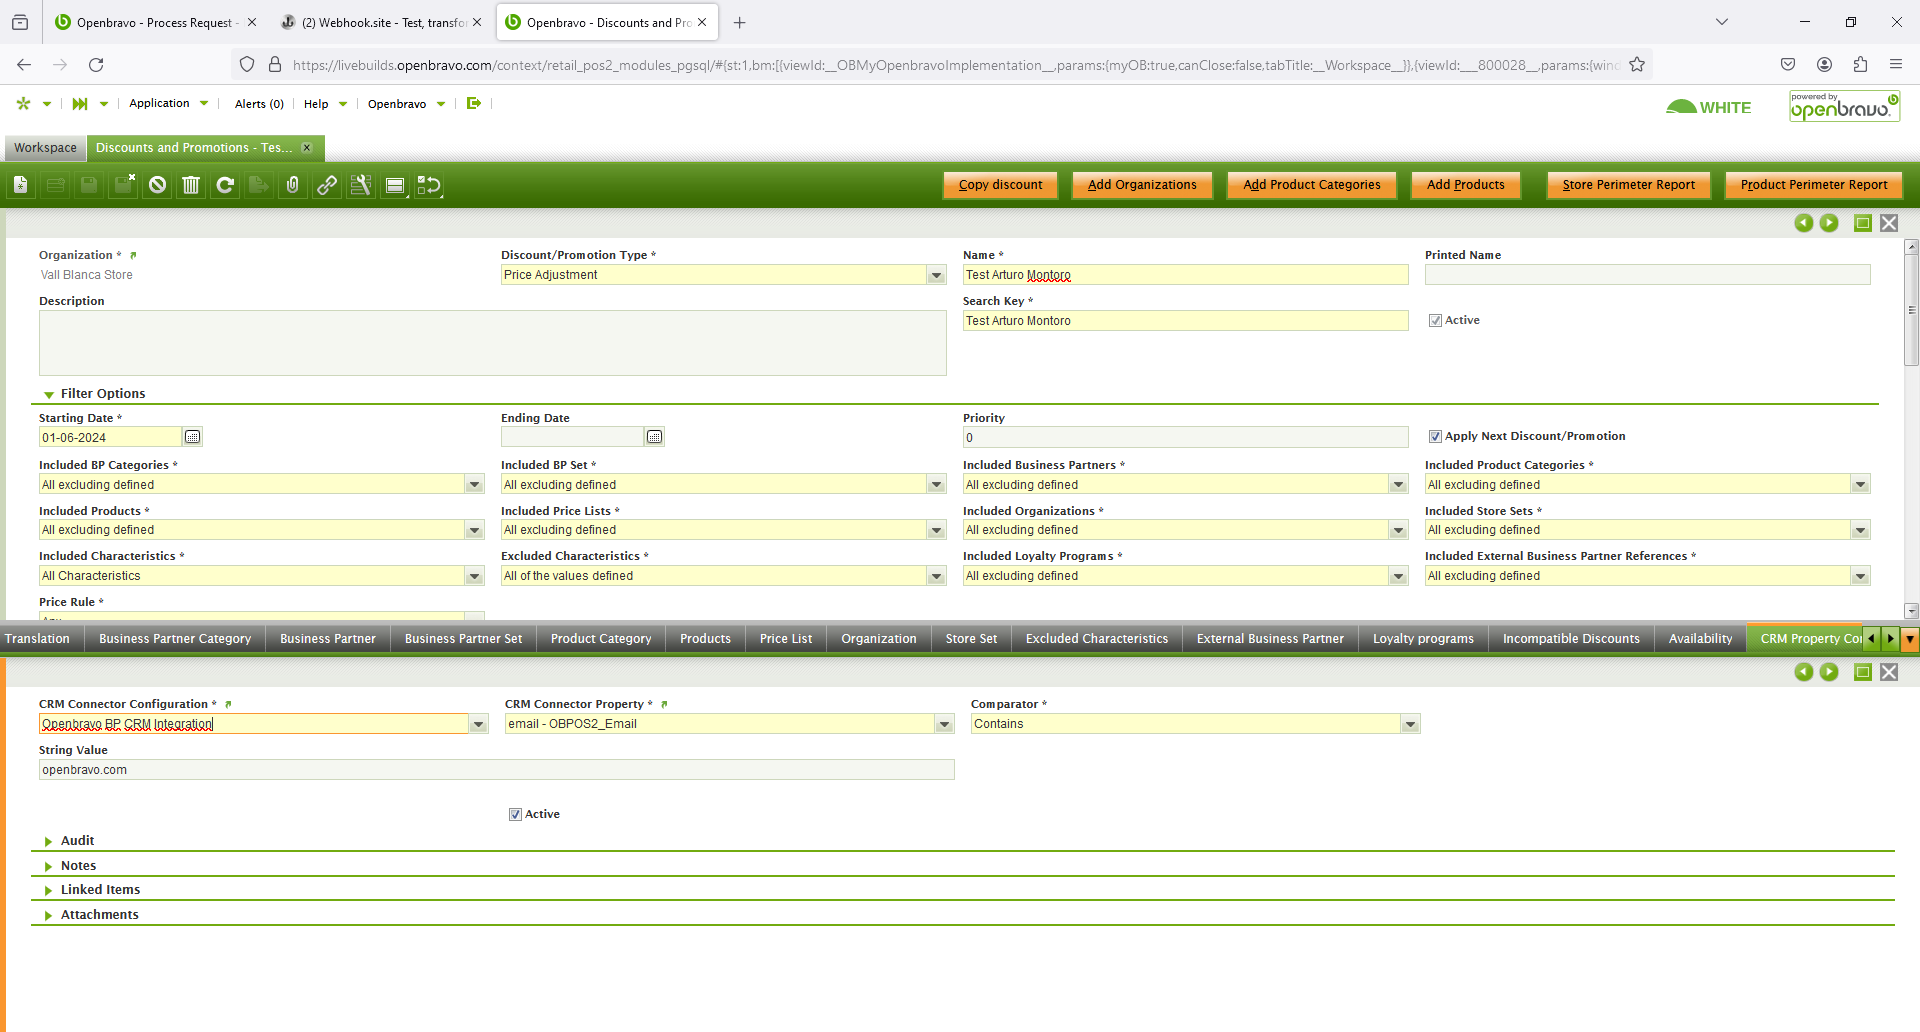This screenshot has height=1032, width=1920.
Task: Uncheck the Active checkbox beside Search Key
Action: 1435,321
